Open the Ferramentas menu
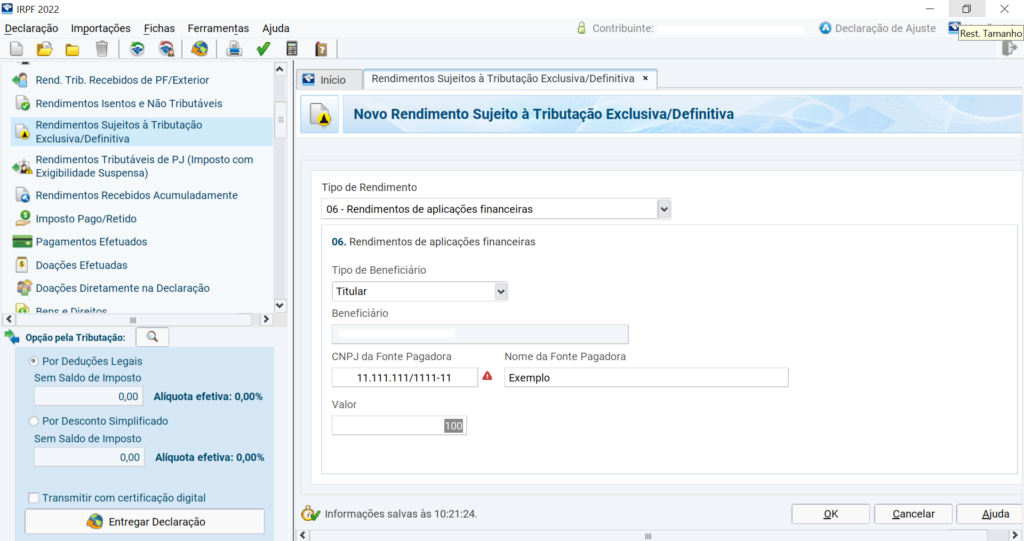The image size is (1024, 541). tap(218, 28)
